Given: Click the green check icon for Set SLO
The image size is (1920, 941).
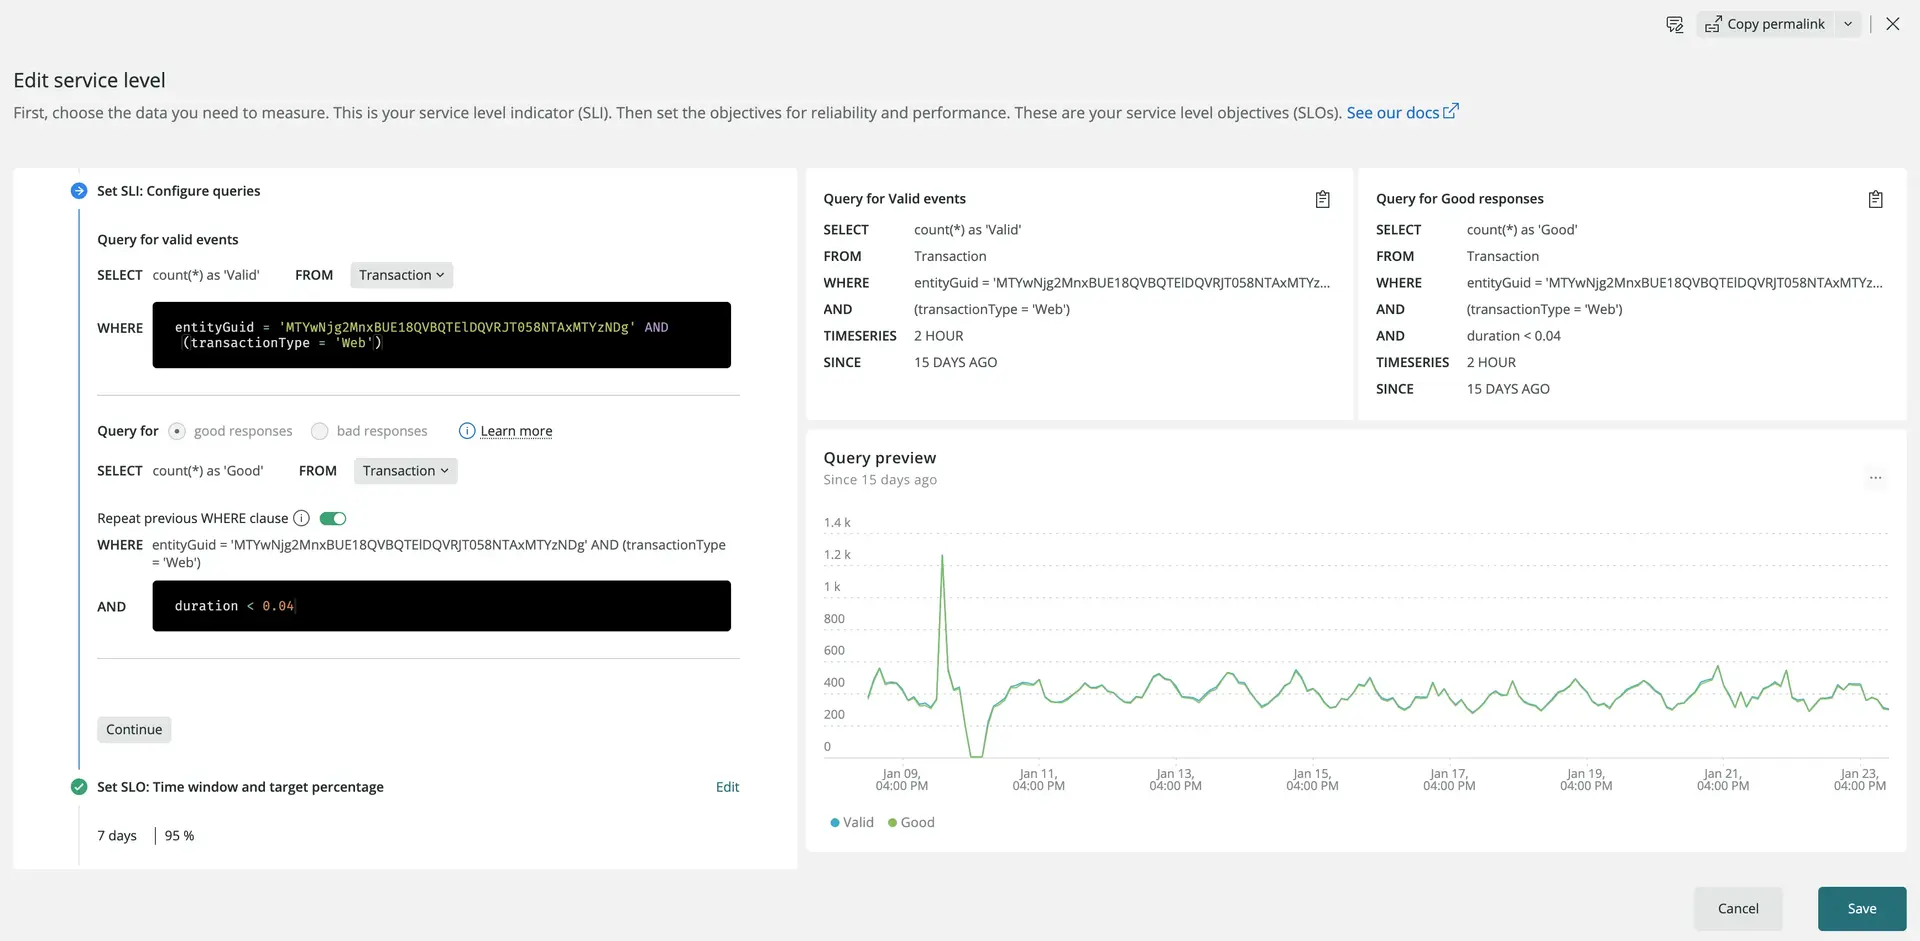Looking at the screenshot, I should (x=79, y=787).
